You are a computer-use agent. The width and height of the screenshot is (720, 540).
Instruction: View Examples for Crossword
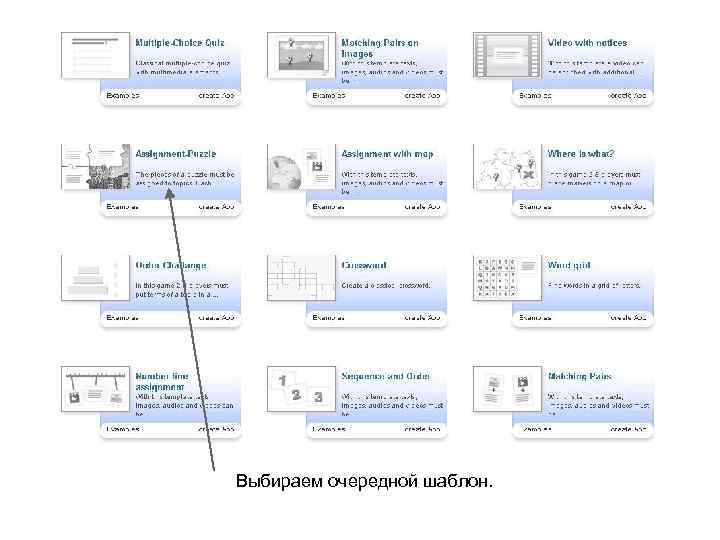[x=328, y=318]
